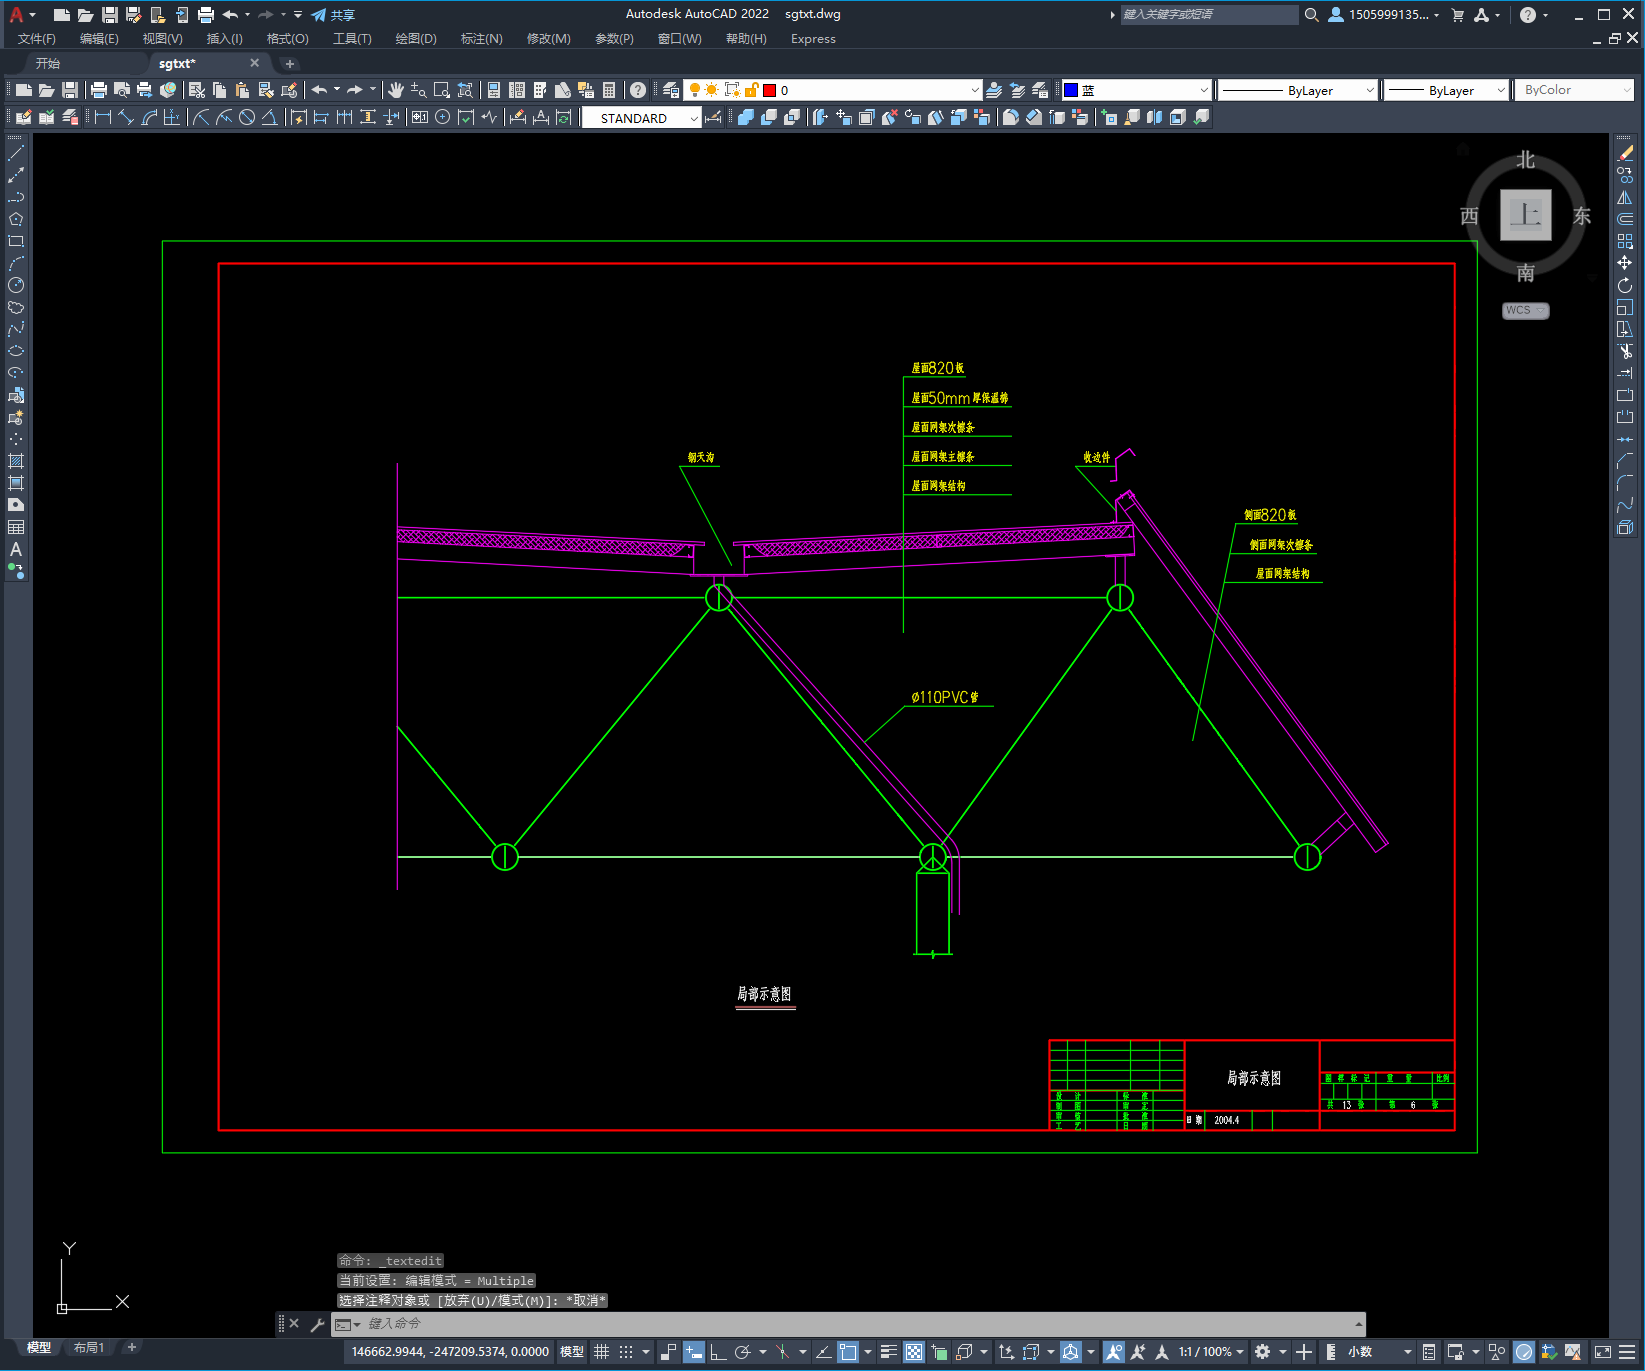Select the Erase tool

tap(1625, 153)
